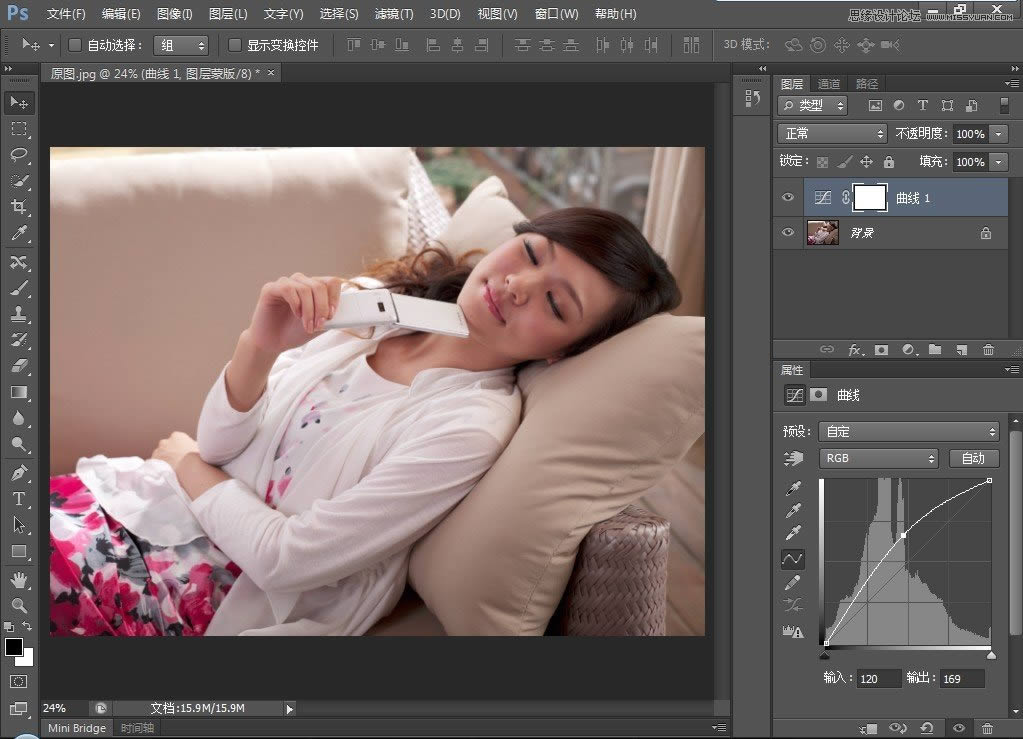Enable the 显示变换控件 checkbox
This screenshot has height=739, width=1023.
pyautogui.click(x=235, y=45)
